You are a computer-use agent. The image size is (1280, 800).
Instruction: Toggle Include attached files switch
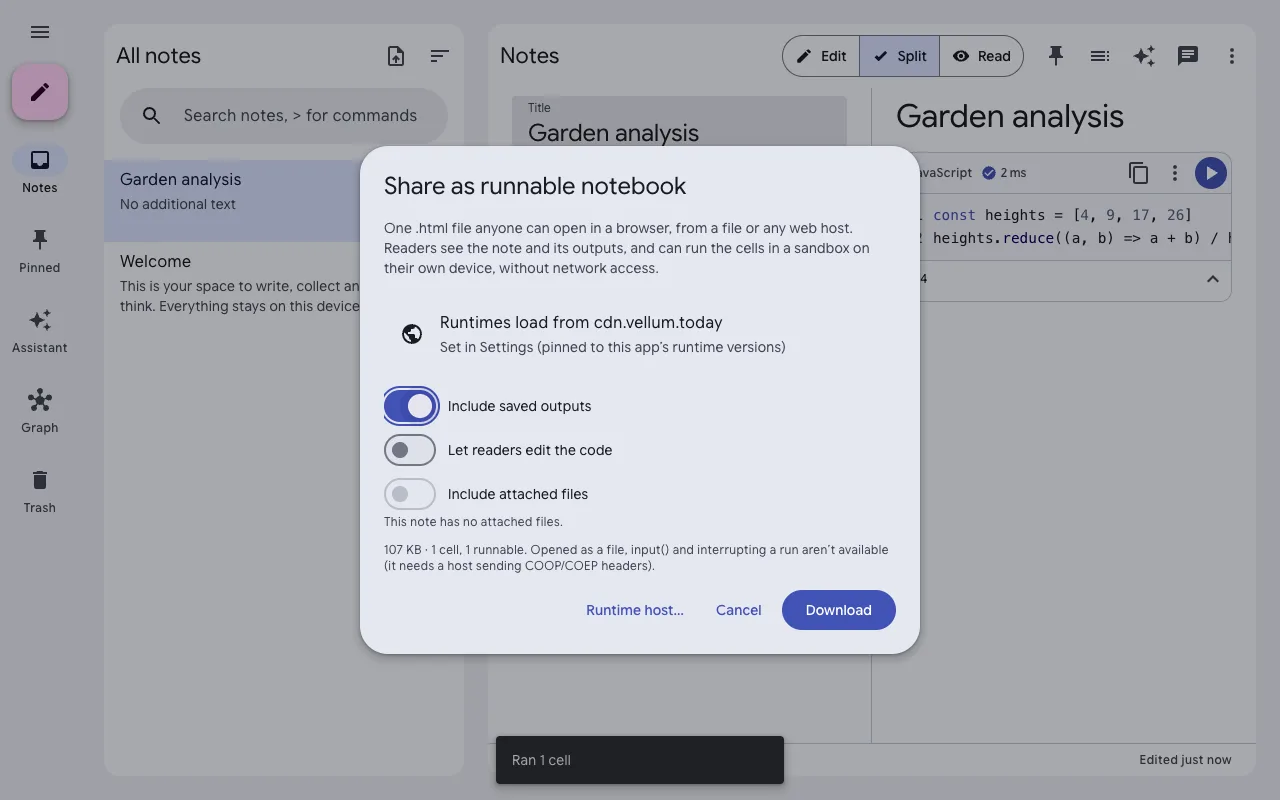pyautogui.click(x=410, y=494)
